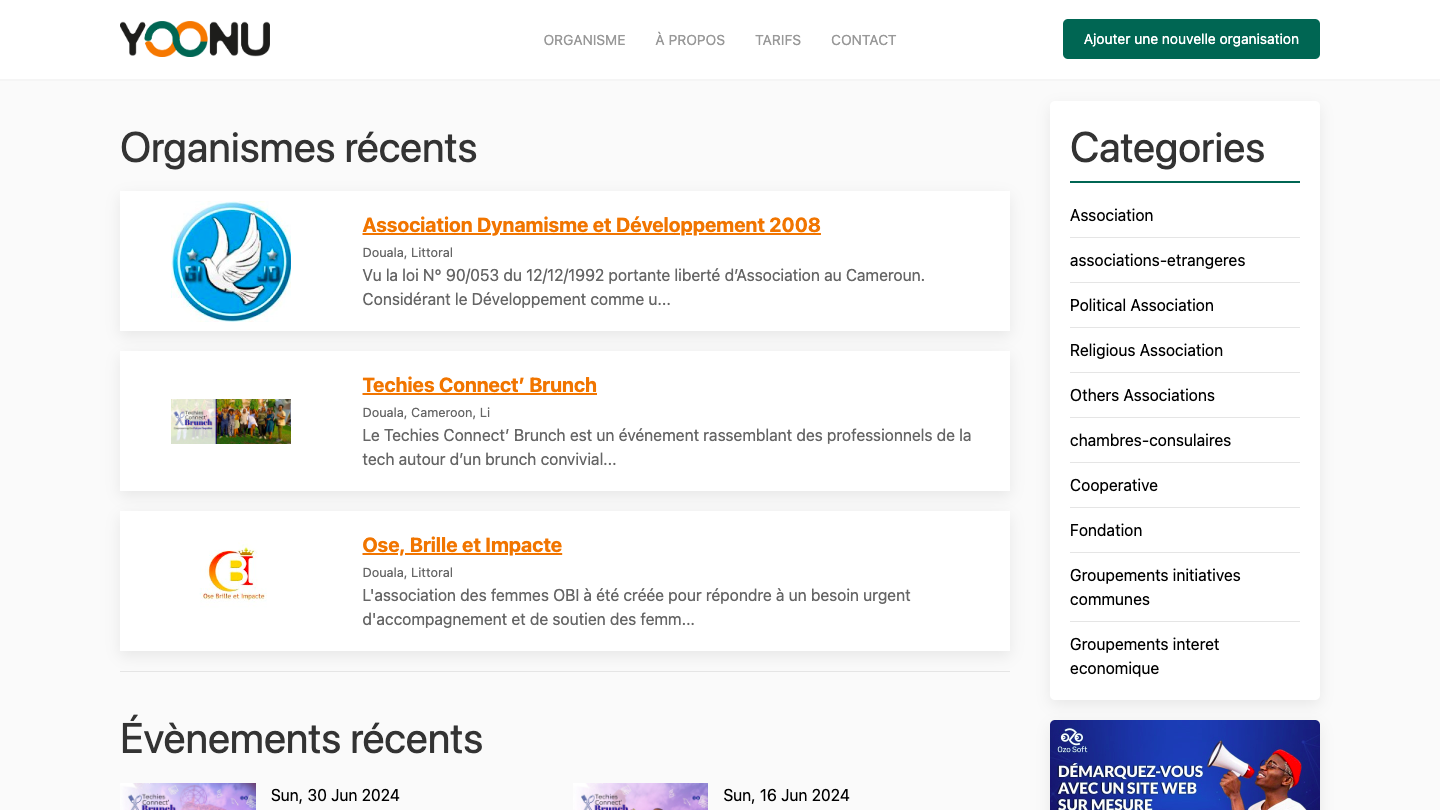Click Ajouter une nouvelle organisation button
1440x810 pixels.
click(x=1191, y=39)
